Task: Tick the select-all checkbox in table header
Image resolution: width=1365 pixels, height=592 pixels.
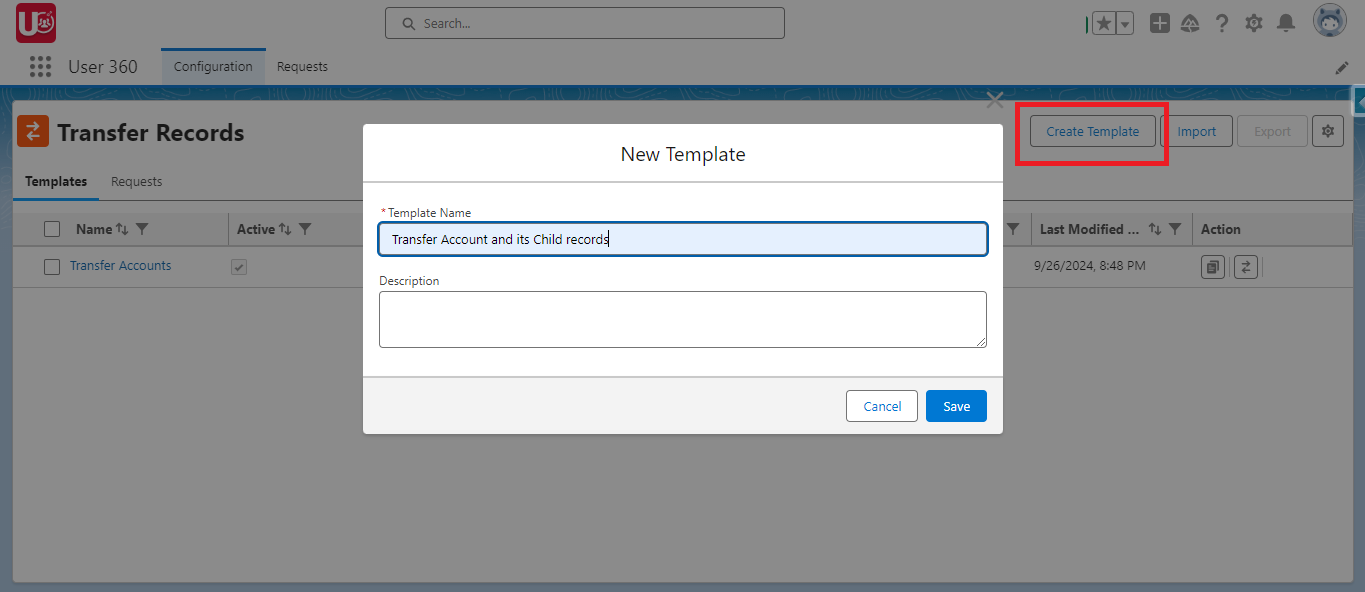Action: 52,229
